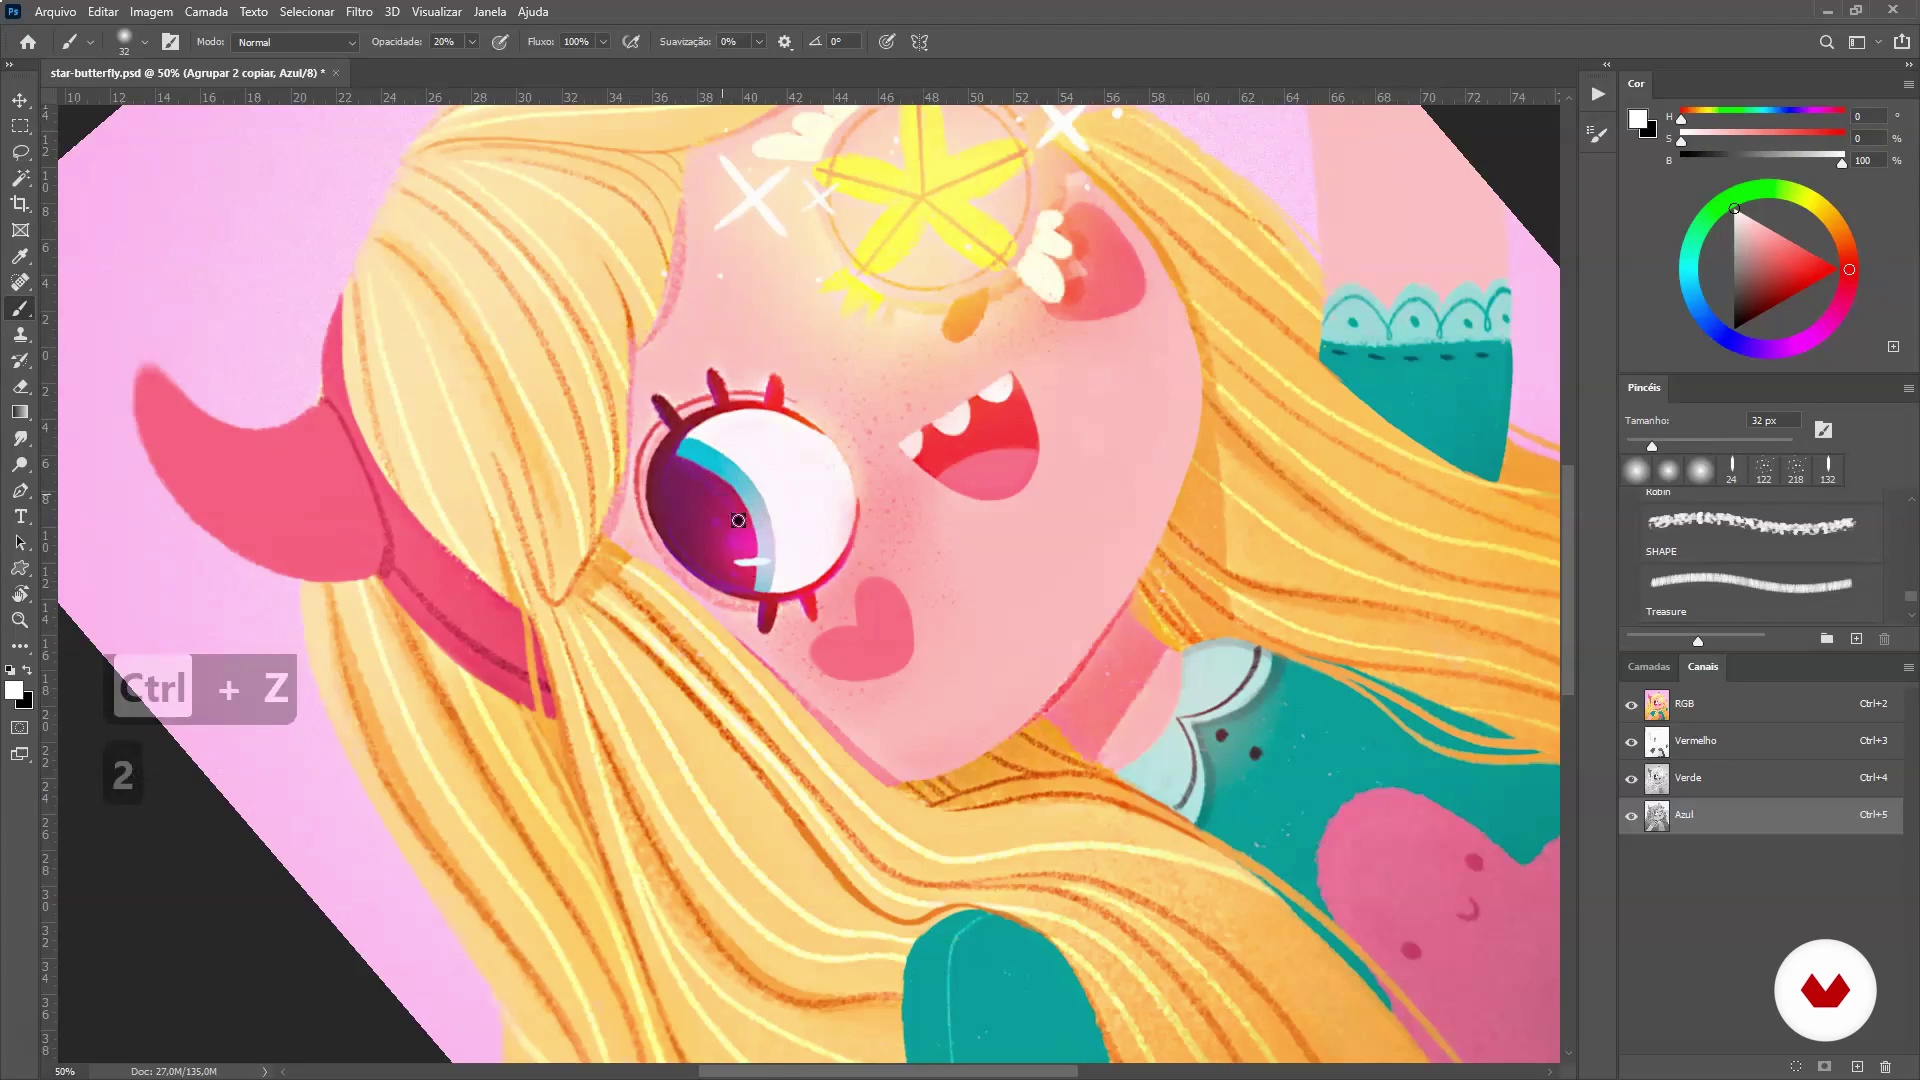Select the Type tool
This screenshot has height=1080, width=1920.
(x=20, y=516)
